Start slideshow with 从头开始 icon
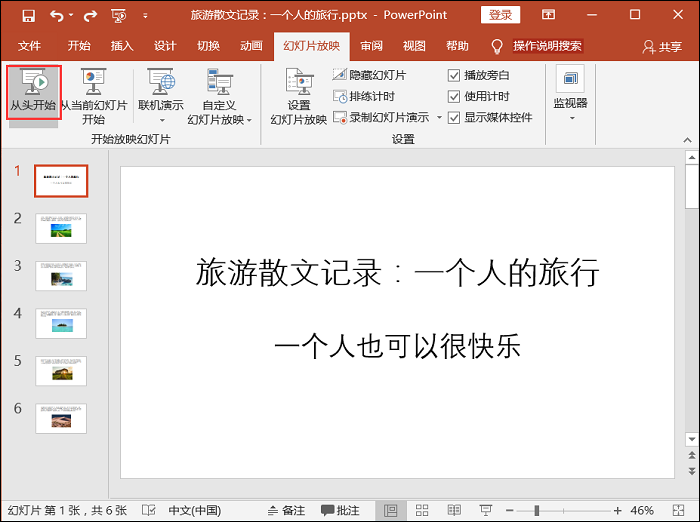This screenshot has height=522, width=700. [x=32, y=92]
